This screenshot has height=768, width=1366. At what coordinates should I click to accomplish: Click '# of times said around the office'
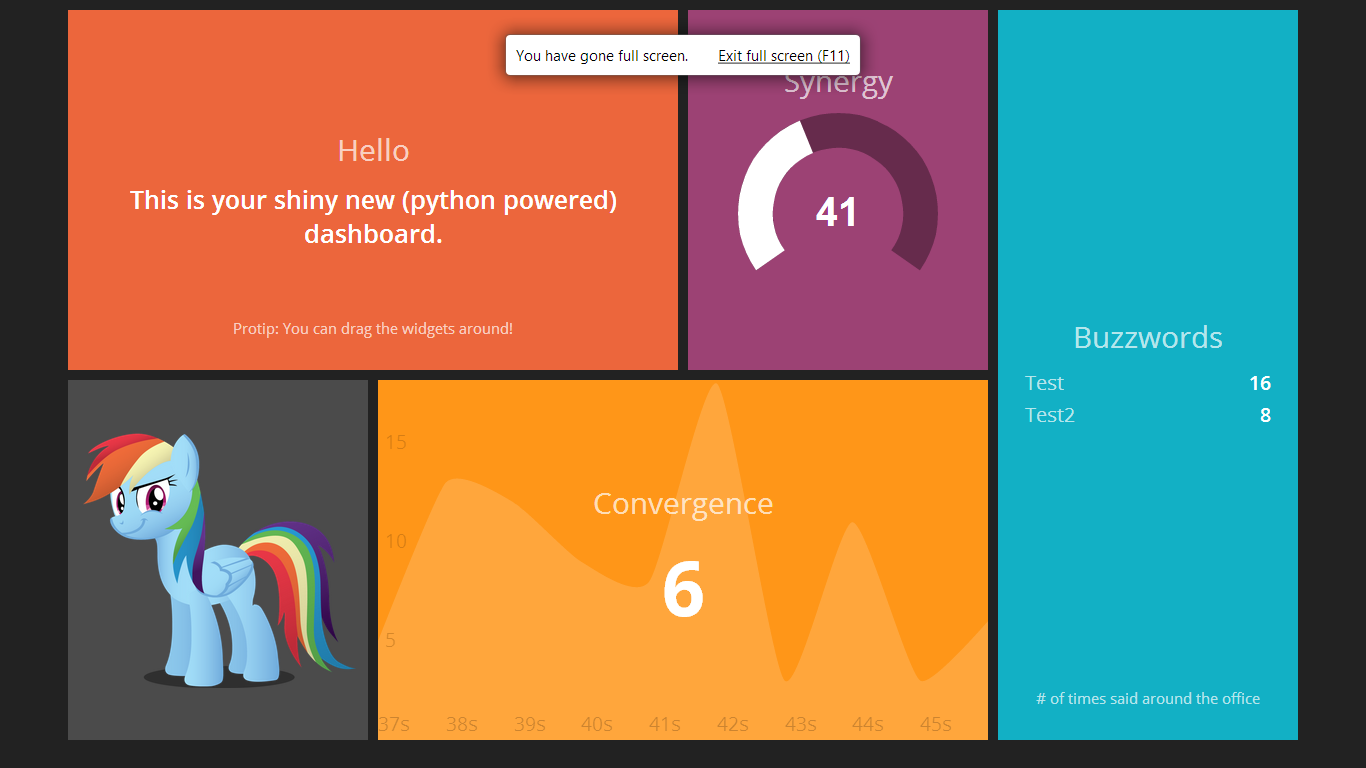(1148, 699)
